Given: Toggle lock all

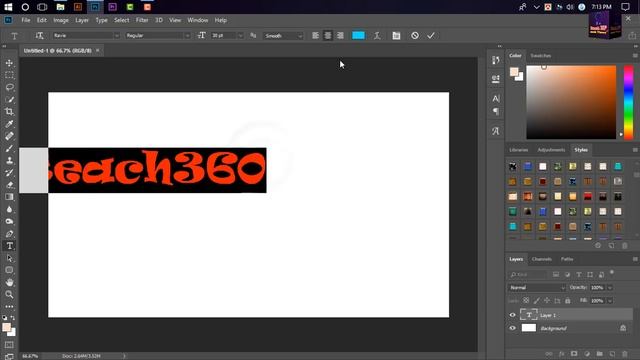Looking at the screenshot, I should pyautogui.click(x=568, y=300).
